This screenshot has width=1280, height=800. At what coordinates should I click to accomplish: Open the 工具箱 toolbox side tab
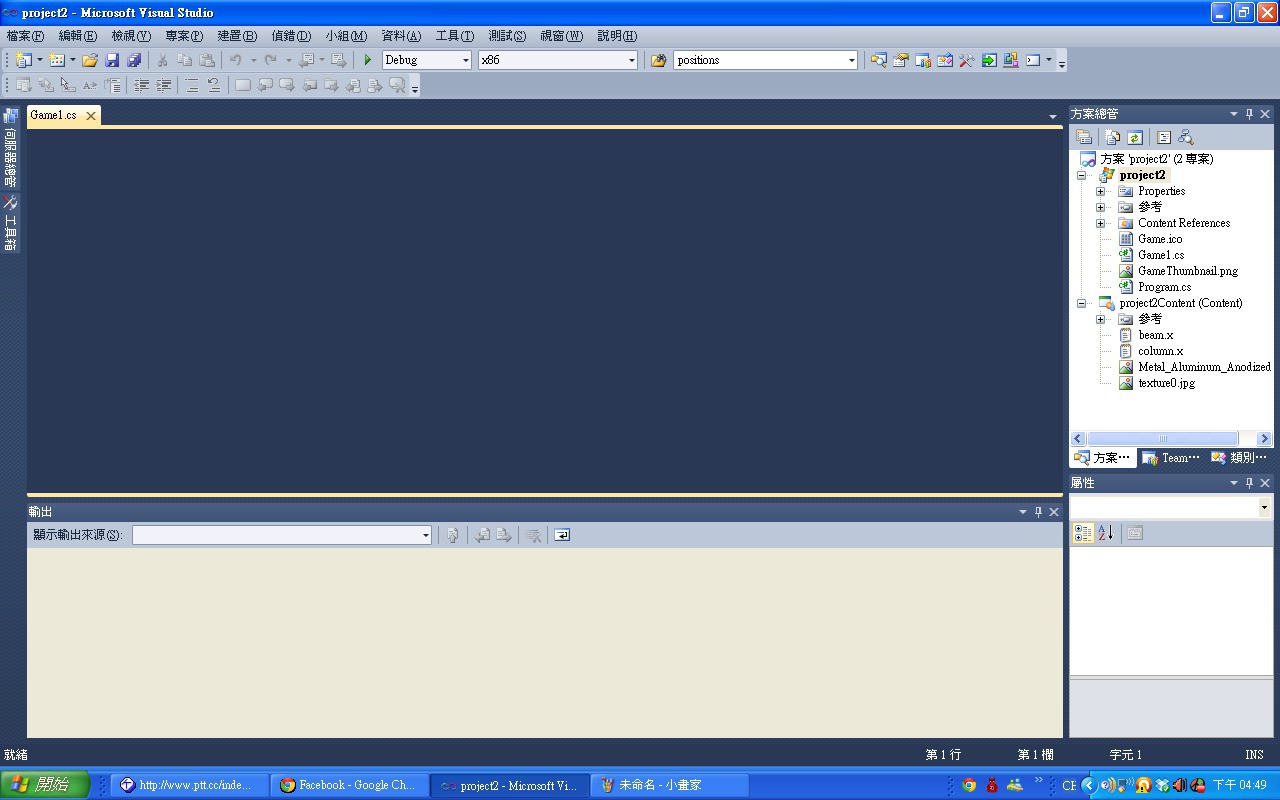[x=10, y=223]
